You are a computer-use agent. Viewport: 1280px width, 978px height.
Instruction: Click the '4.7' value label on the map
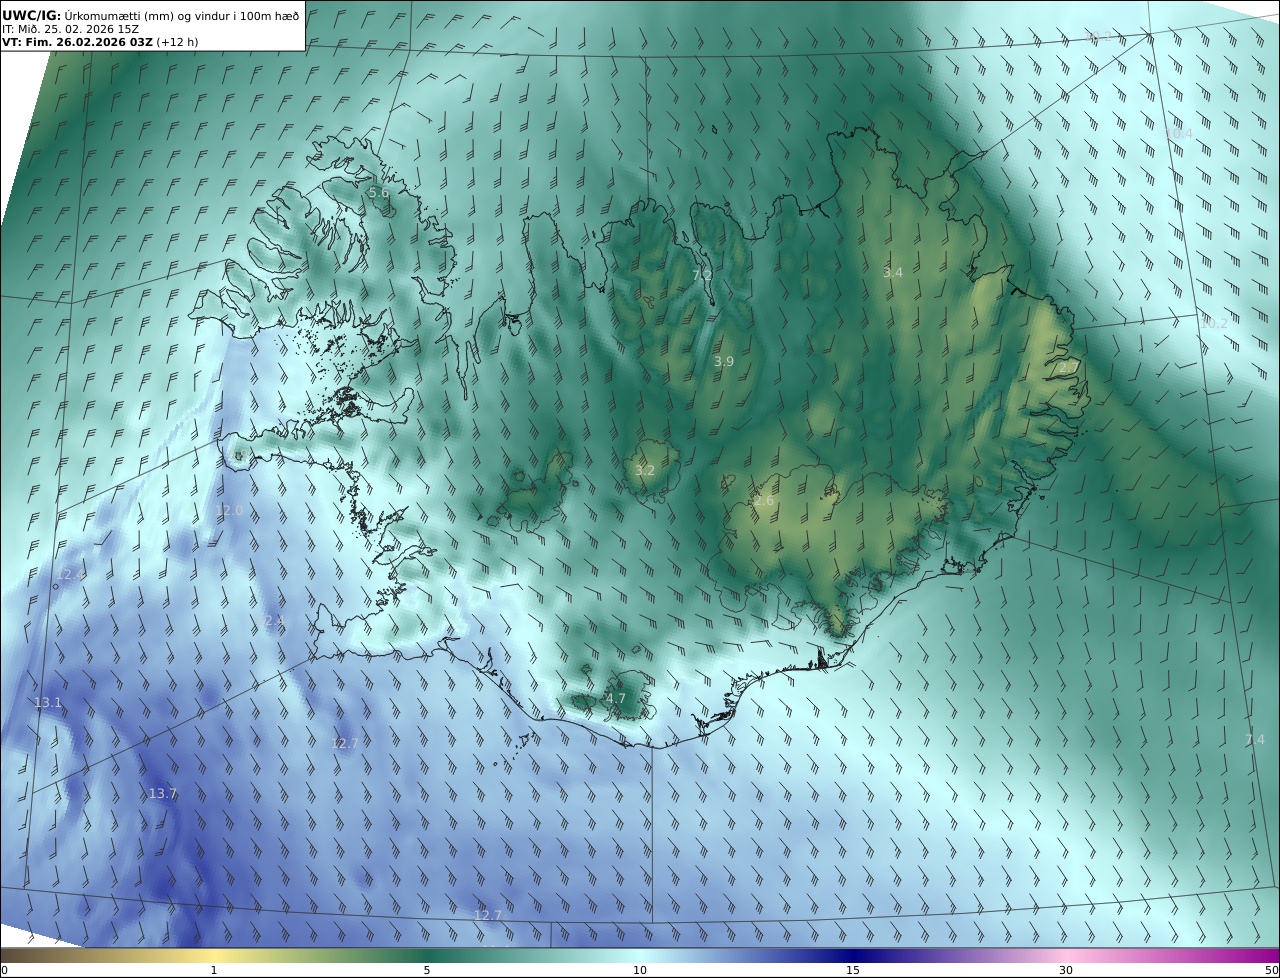point(616,699)
